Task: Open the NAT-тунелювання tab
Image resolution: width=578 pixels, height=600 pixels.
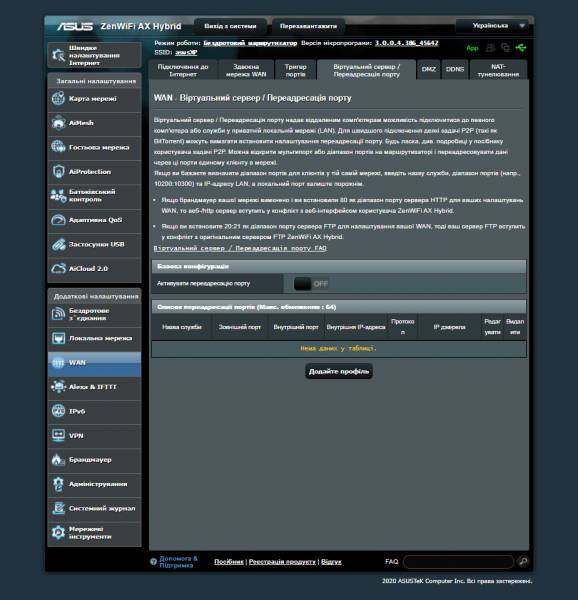Action: 498,70
